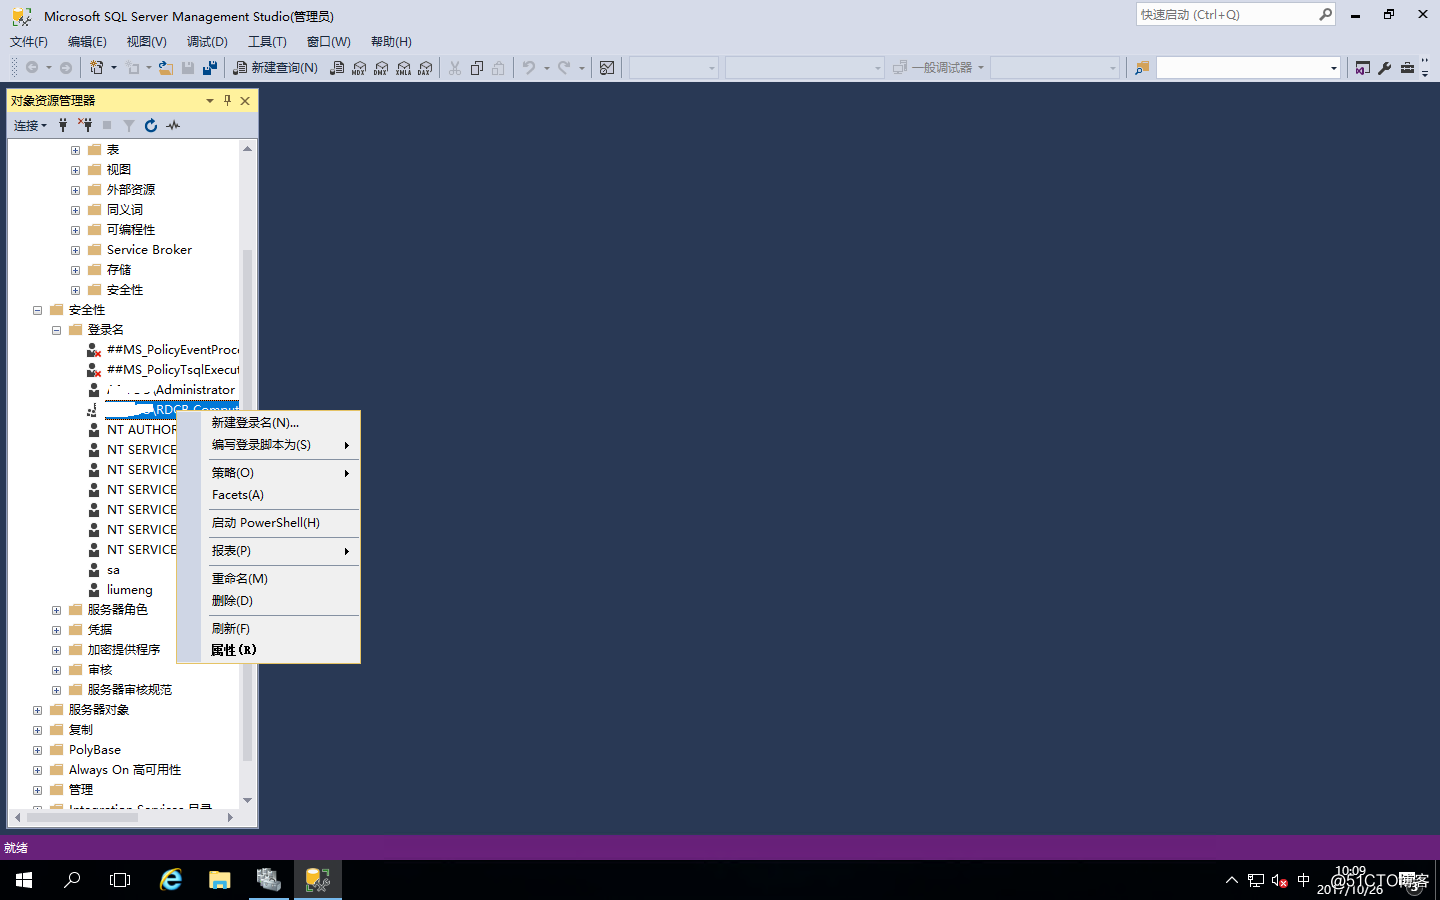The image size is (1440, 900).
Task: Open the 文件(F) menu
Action: click(x=29, y=42)
